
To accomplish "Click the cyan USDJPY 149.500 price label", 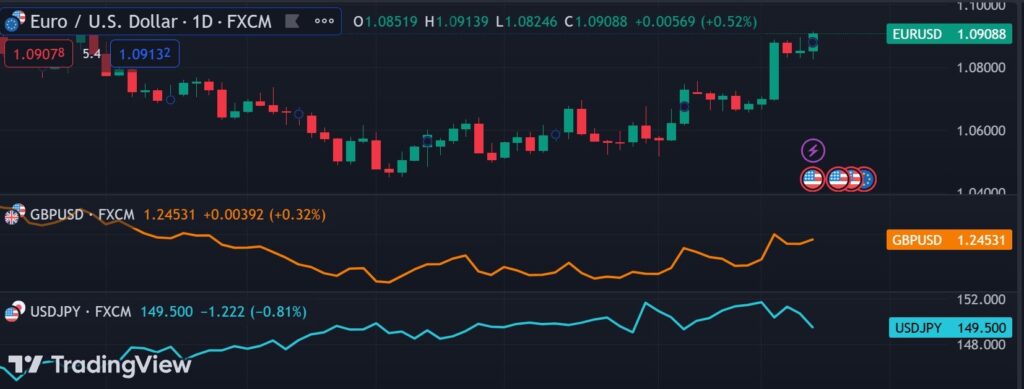I will (x=951, y=328).
